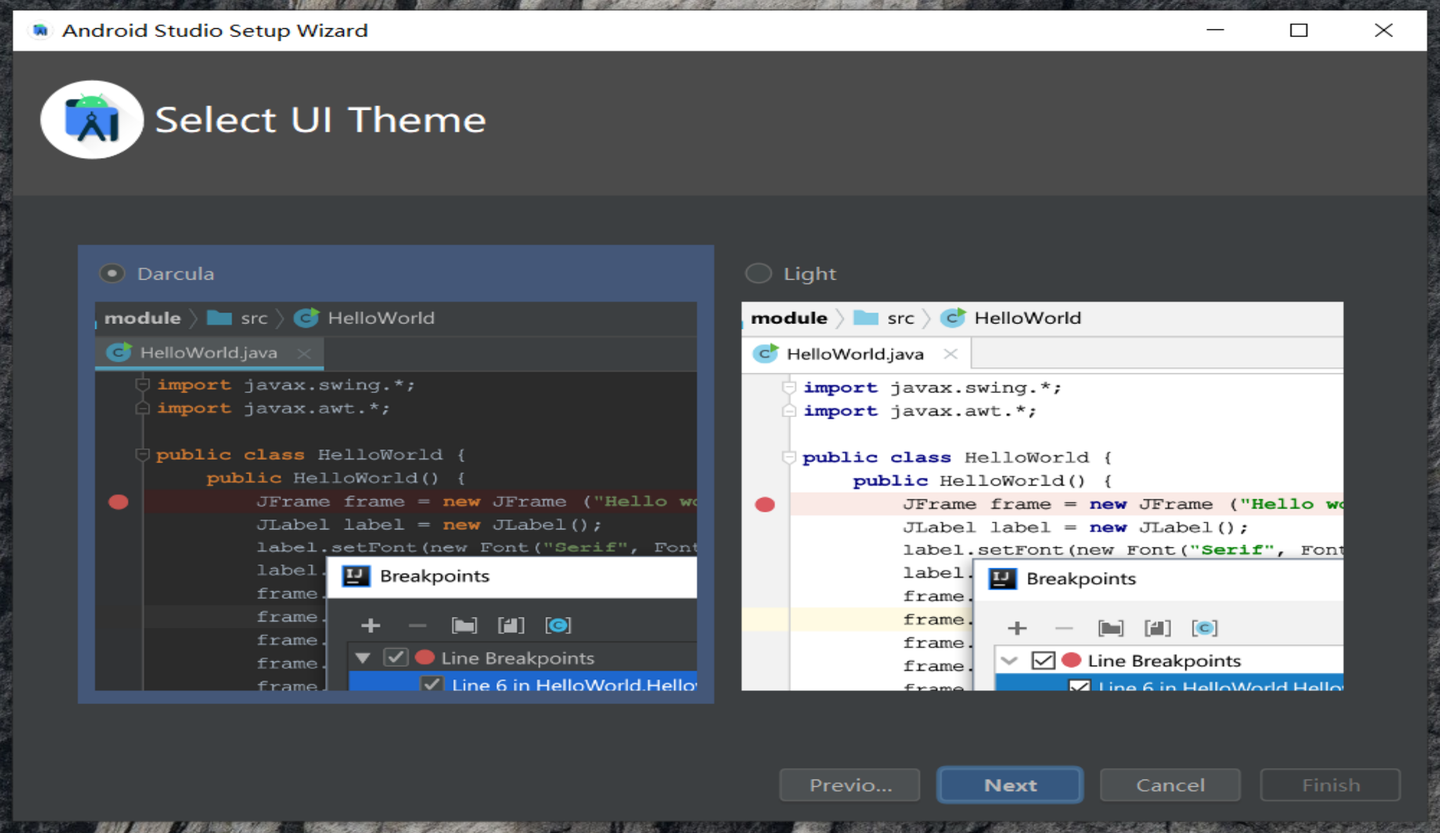Click the Android Studio logo beside Select UI Theme

click(x=92, y=119)
